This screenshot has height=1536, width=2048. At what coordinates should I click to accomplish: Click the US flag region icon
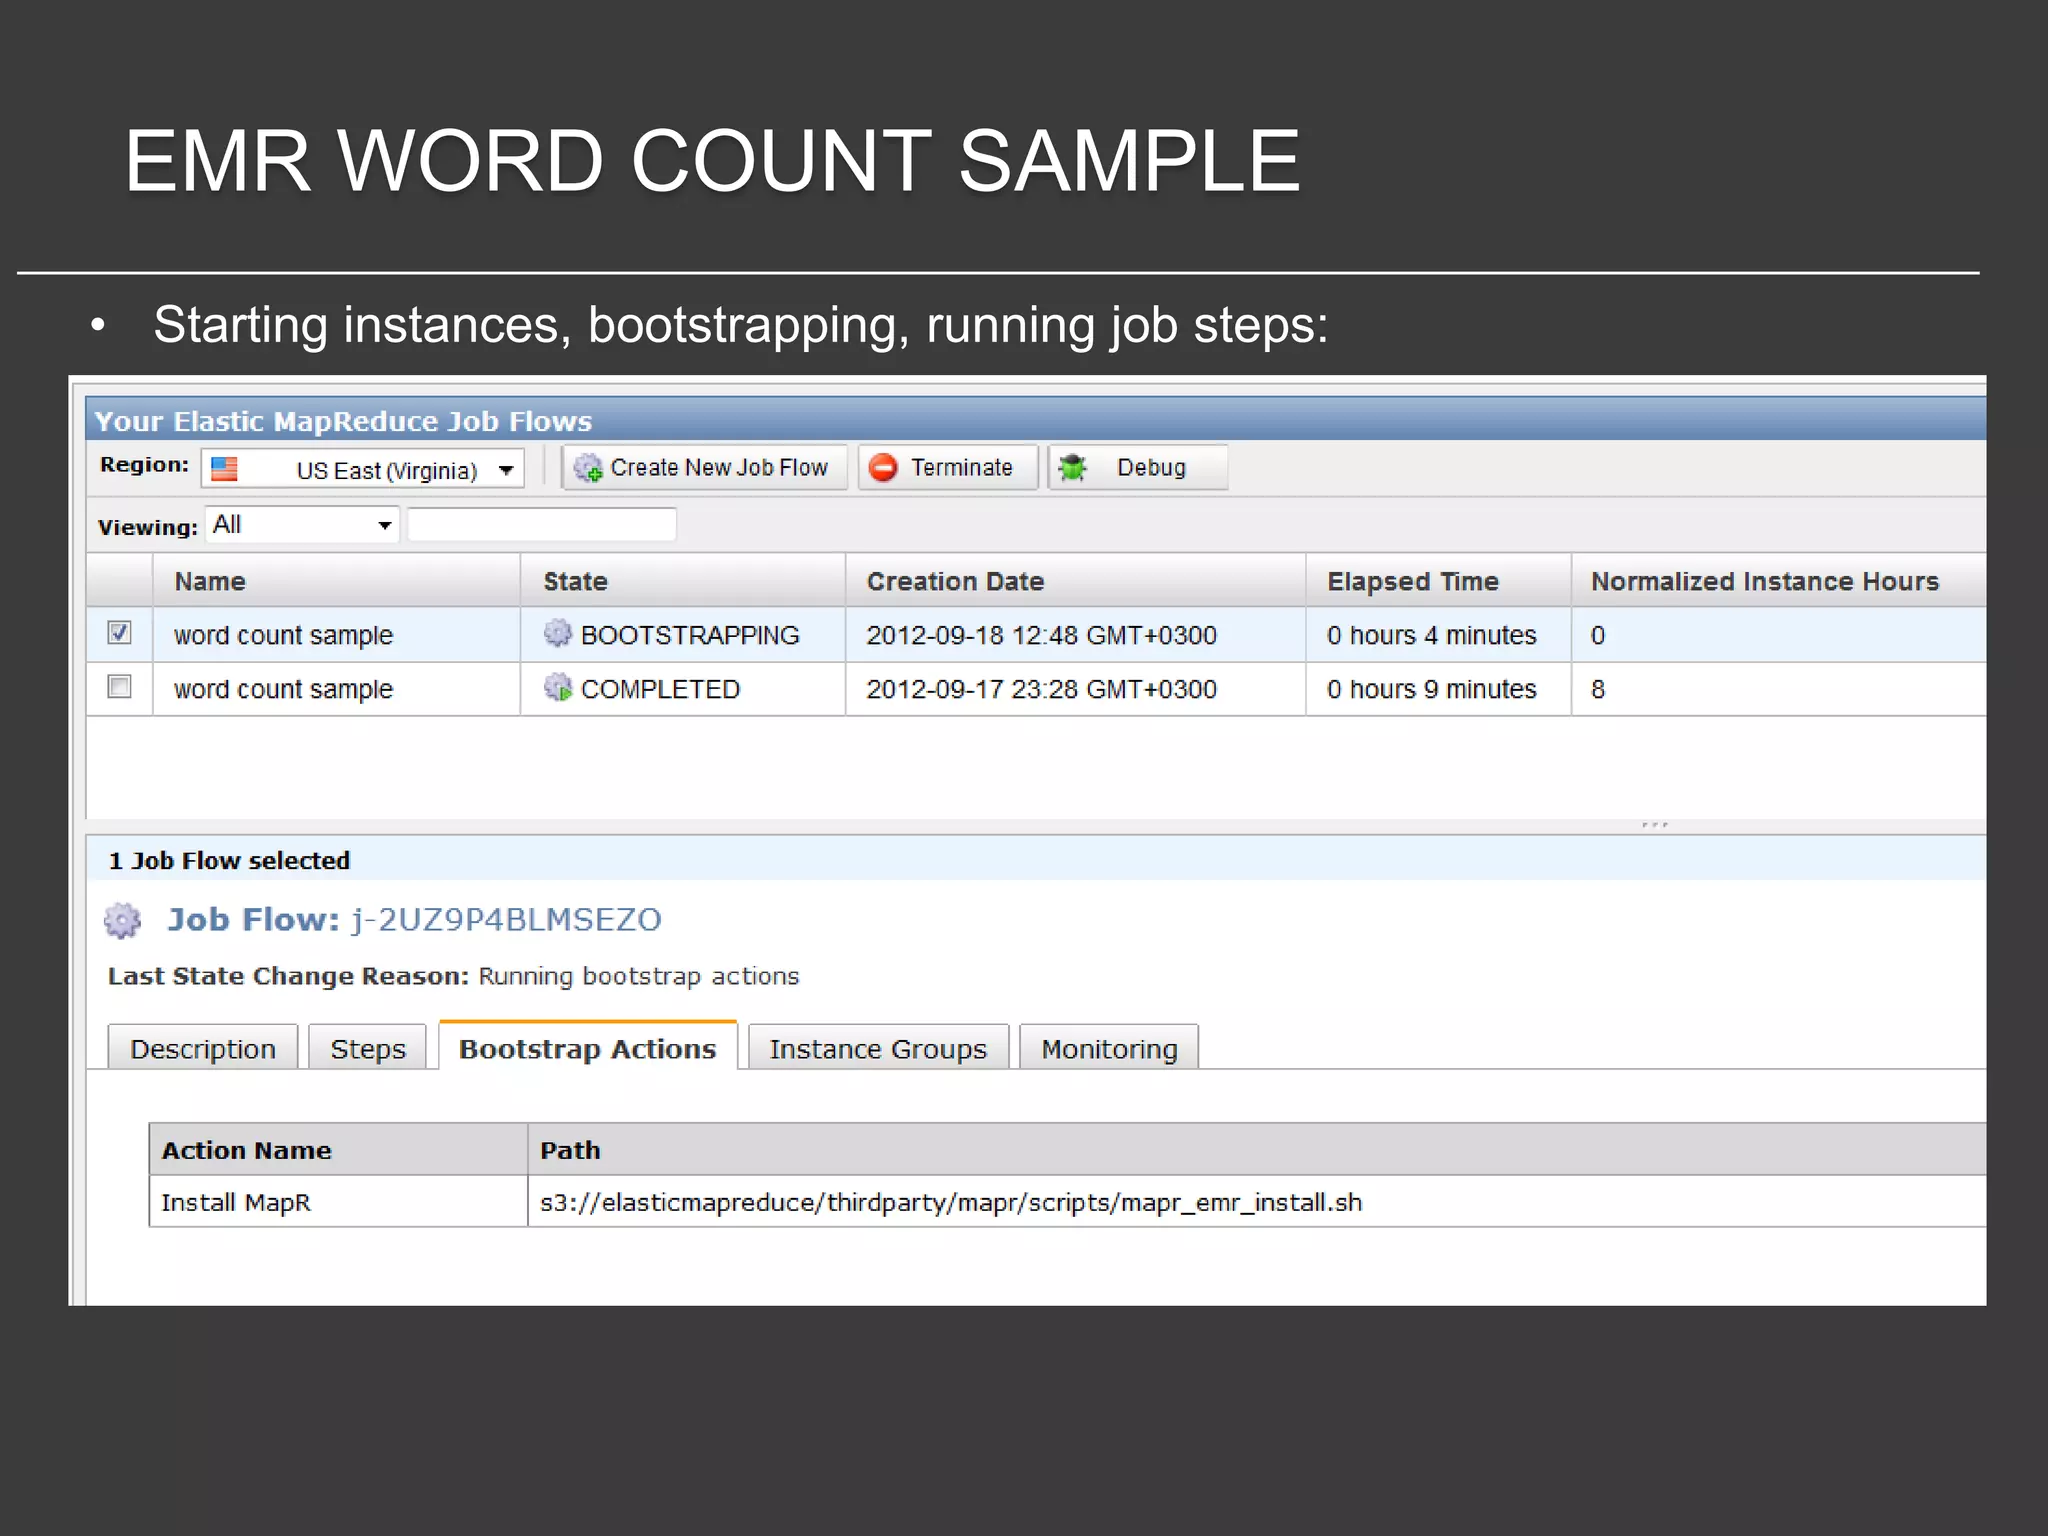[x=225, y=470]
